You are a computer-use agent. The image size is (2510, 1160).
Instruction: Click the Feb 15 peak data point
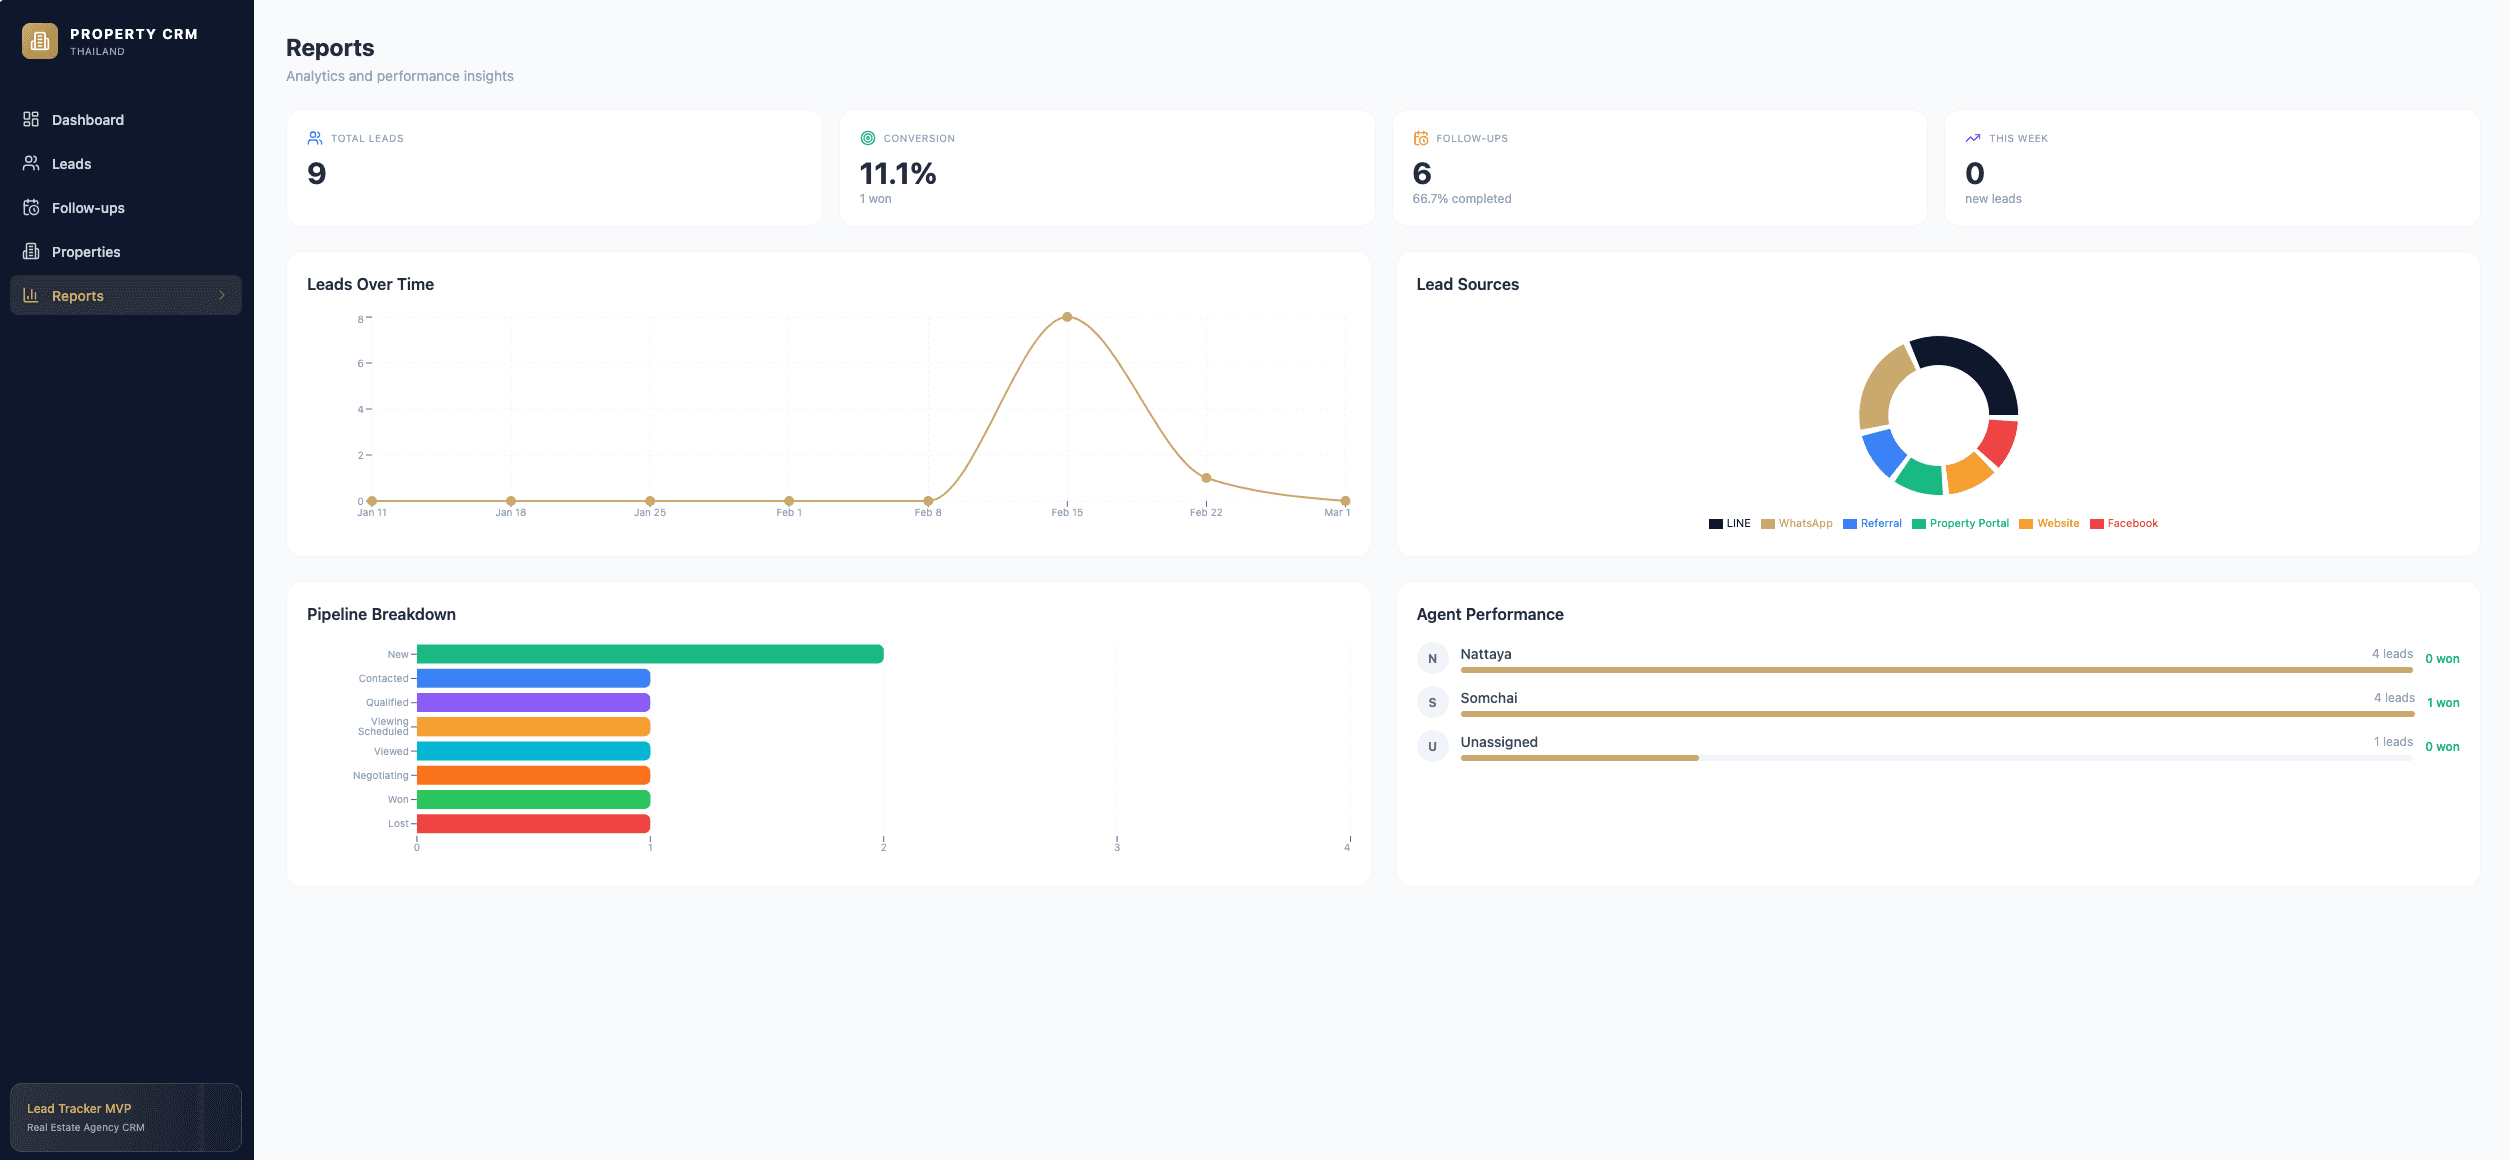[x=1067, y=317]
